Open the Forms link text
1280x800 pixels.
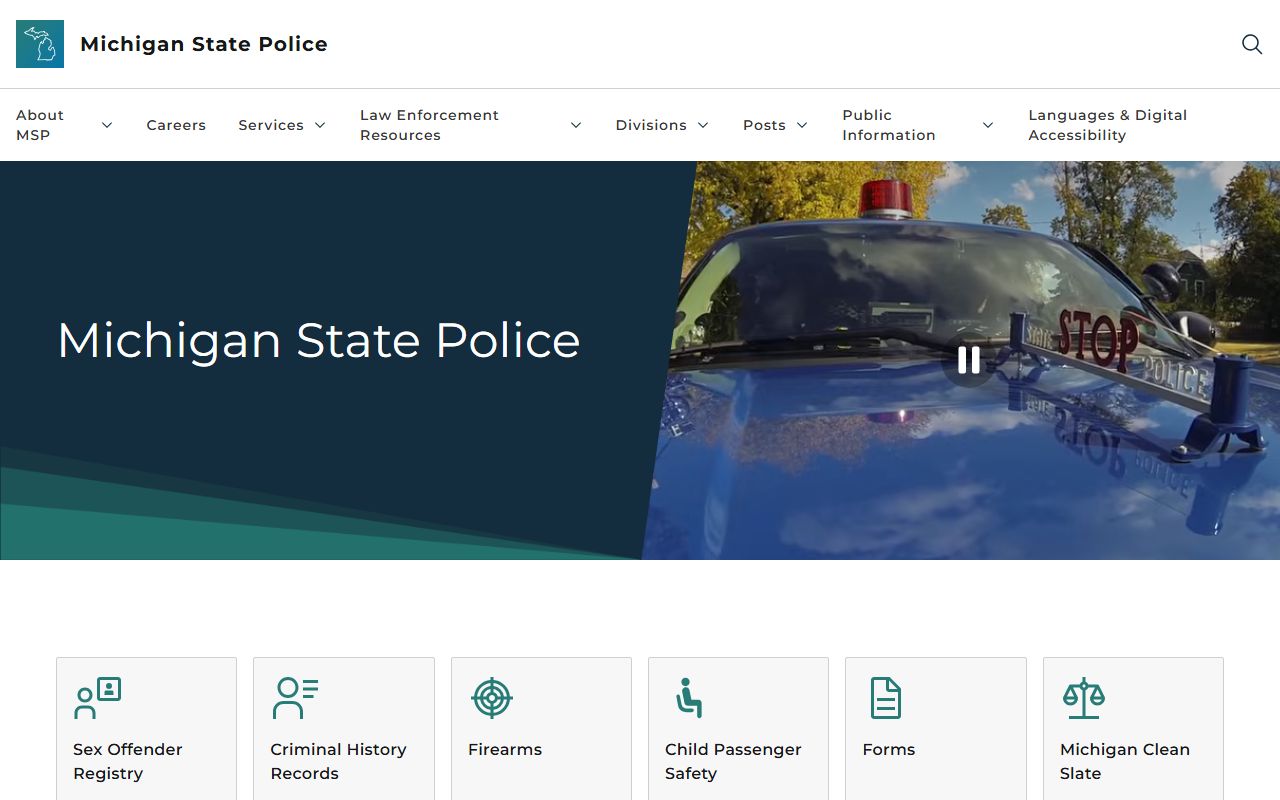889,749
